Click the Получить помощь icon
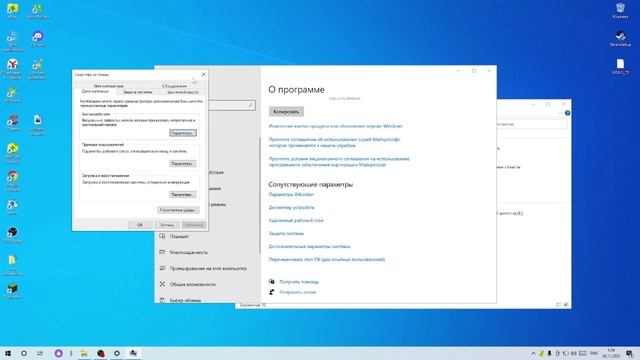 [272, 282]
